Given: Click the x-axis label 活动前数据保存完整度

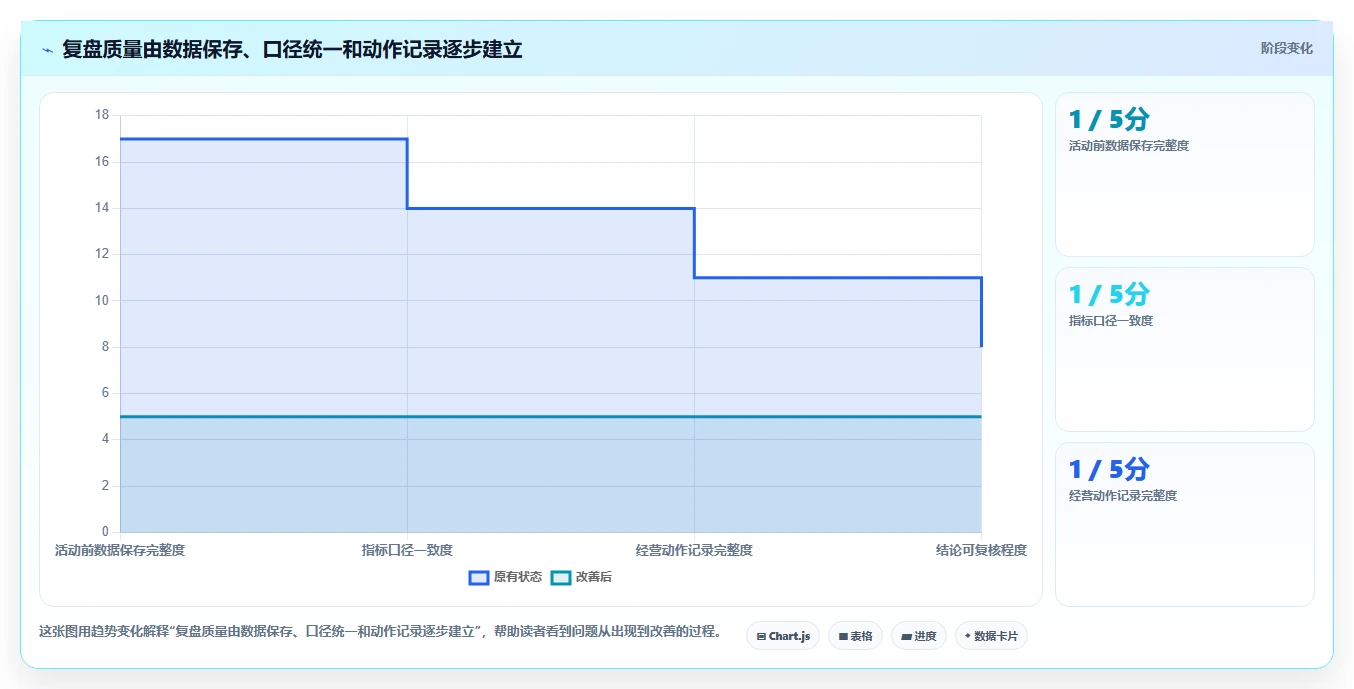Looking at the screenshot, I should click(x=120, y=550).
